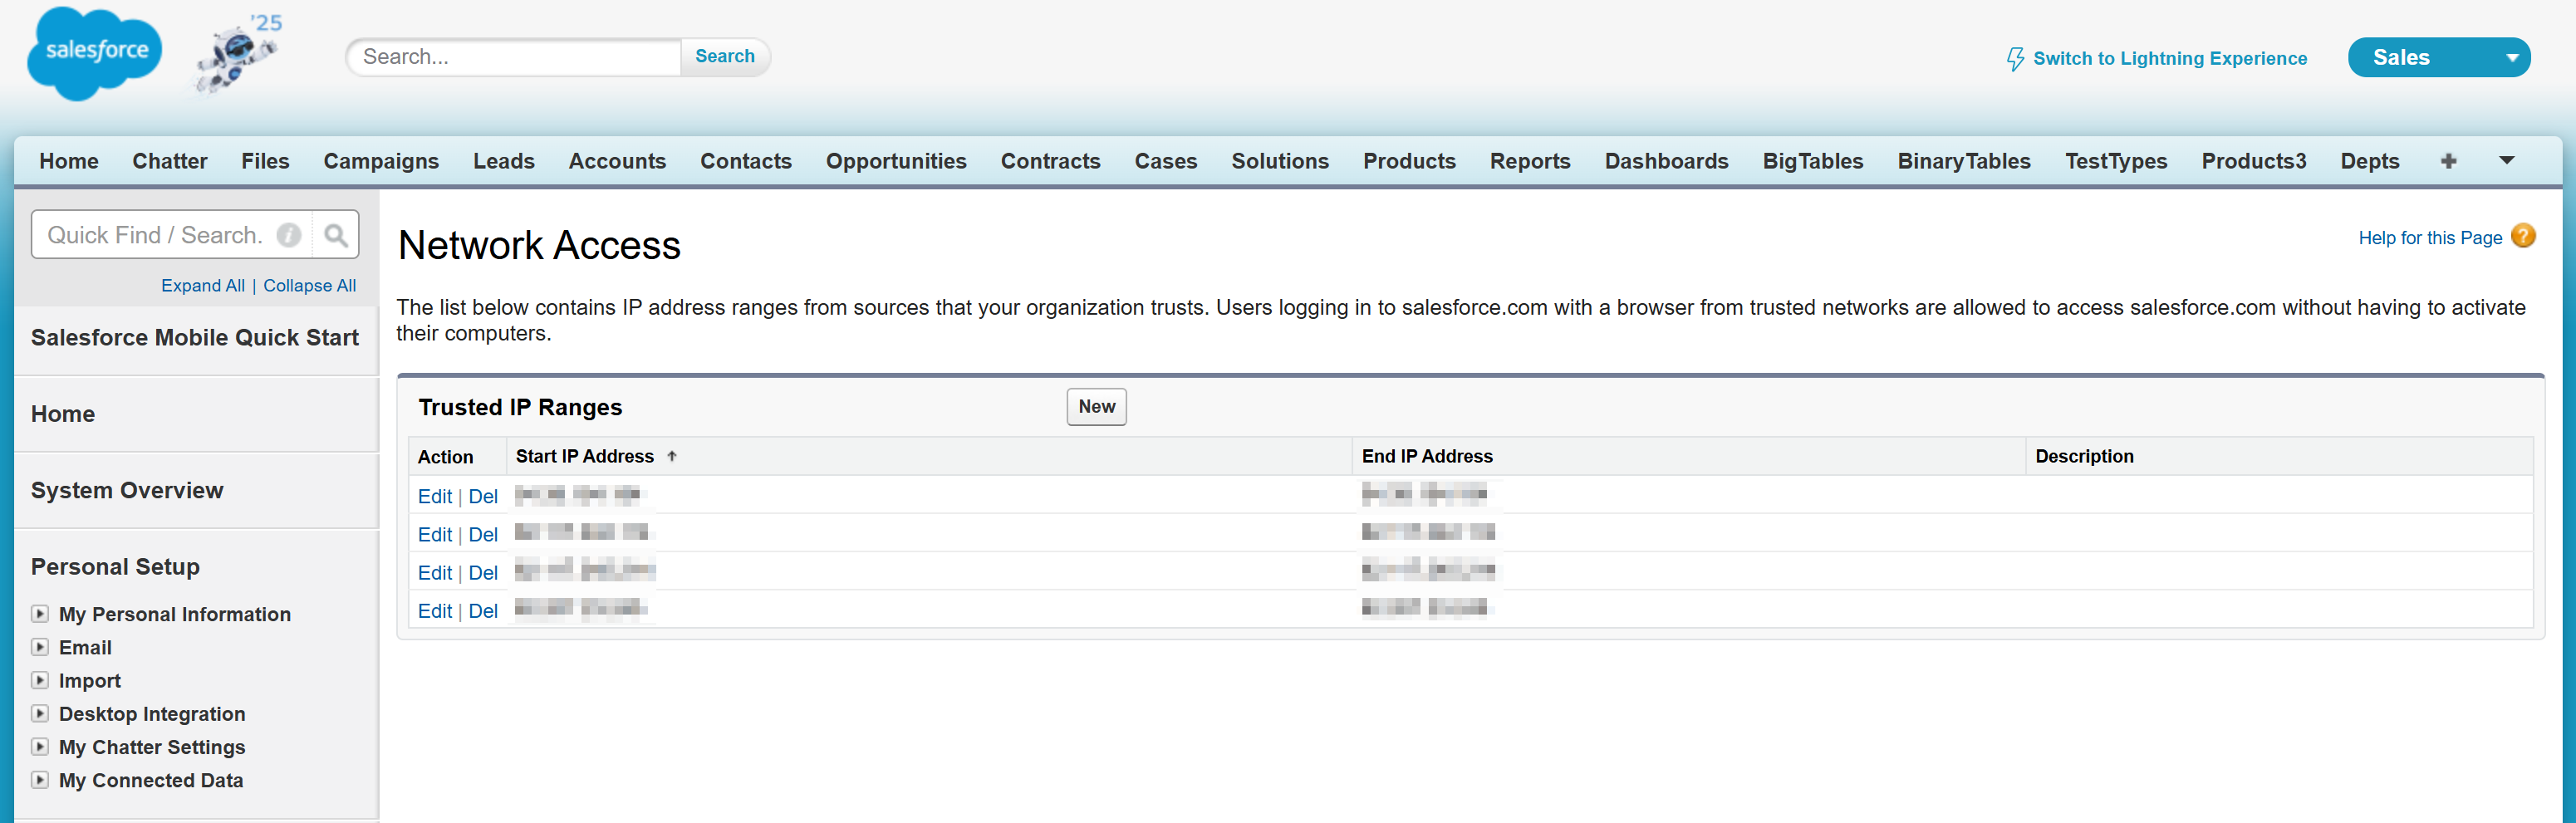Image resolution: width=2576 pixels, height=823 pixels.
Task: Open the Files tab
Action: pyautogui.click(x=265, y=161)
